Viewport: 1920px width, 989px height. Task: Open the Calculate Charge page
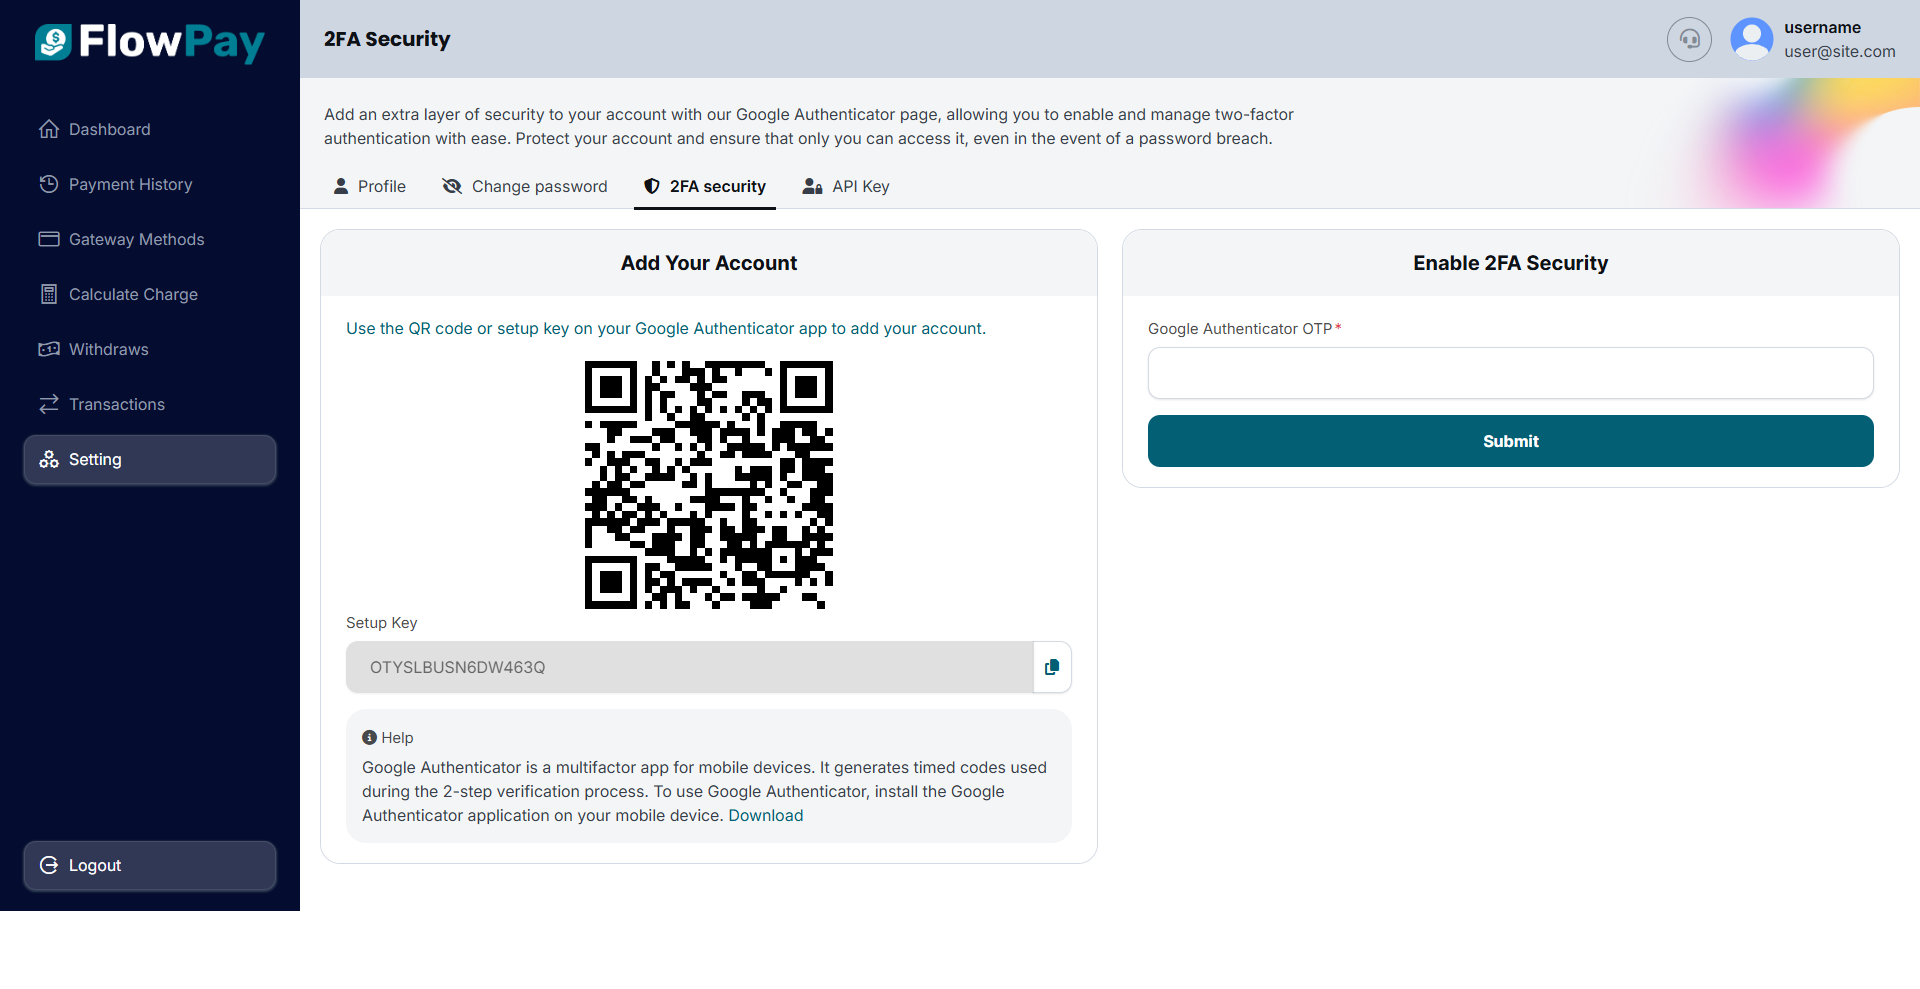pos(133,294)
